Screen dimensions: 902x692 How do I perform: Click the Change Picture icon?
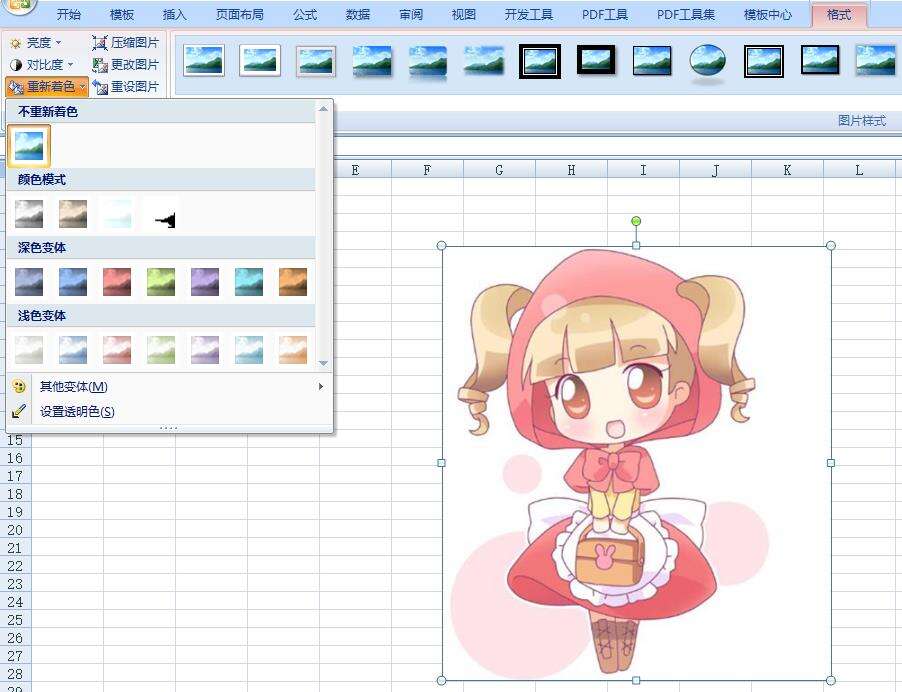click(100, 64)
